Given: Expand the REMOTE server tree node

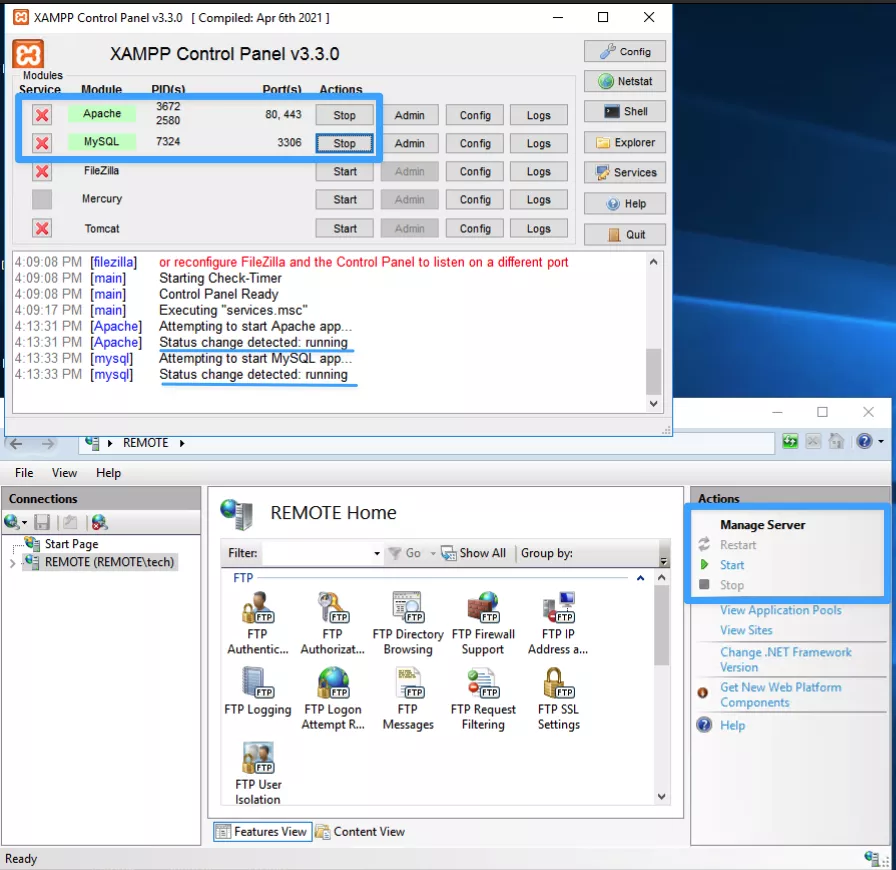Looking at the screenshot, I should (x=12, y=563).
